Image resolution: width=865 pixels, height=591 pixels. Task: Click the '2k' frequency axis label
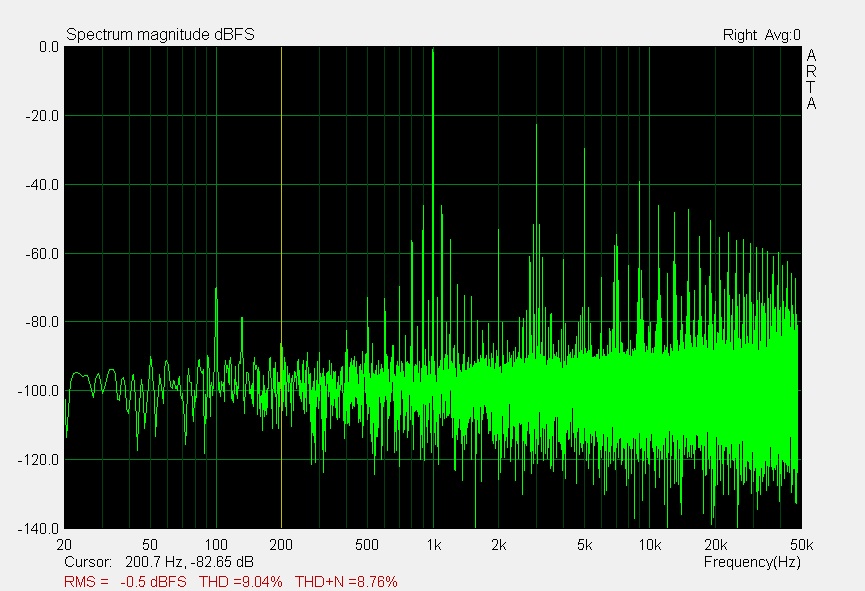click(499, 545)
